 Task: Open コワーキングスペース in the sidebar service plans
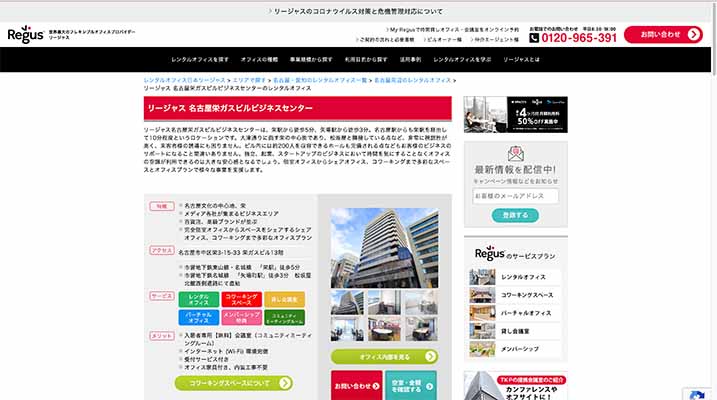pos(515,295)
